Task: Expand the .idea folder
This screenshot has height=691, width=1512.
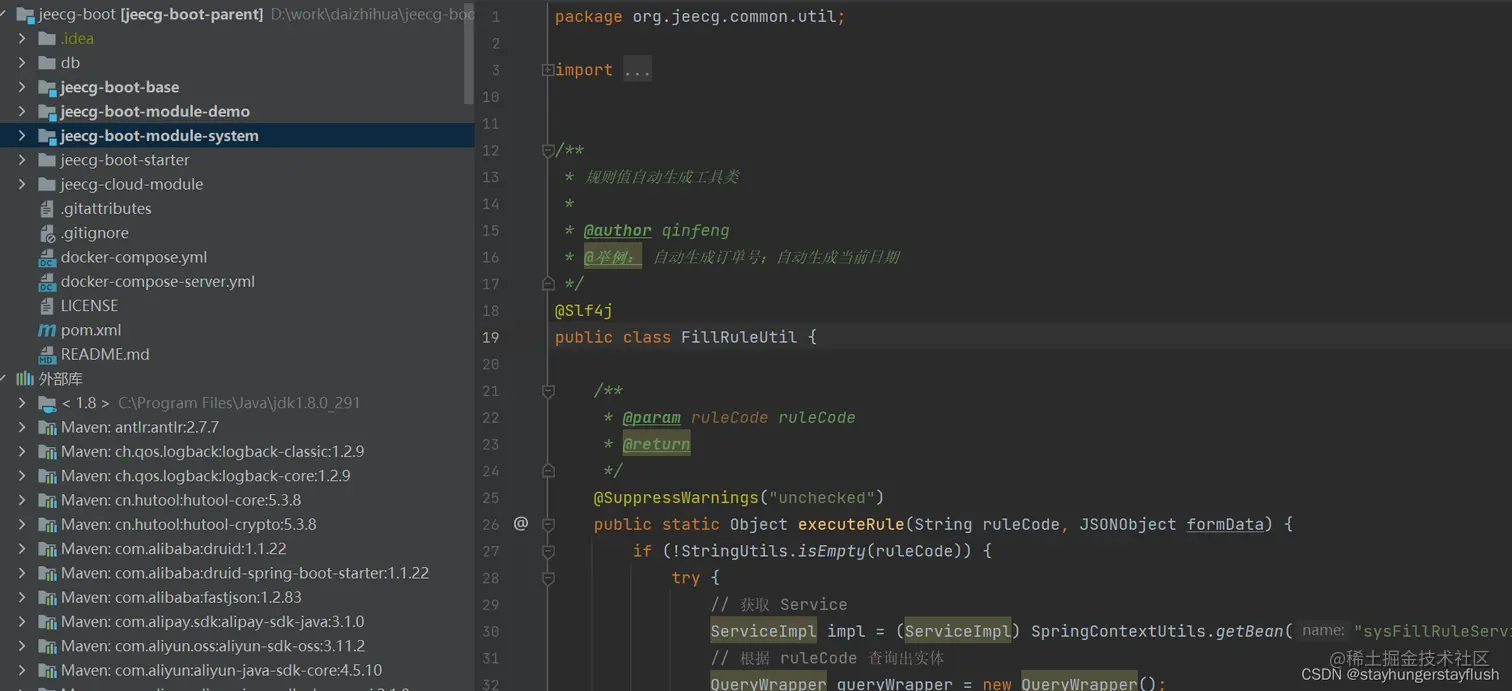Action: (x=22, y=38)
